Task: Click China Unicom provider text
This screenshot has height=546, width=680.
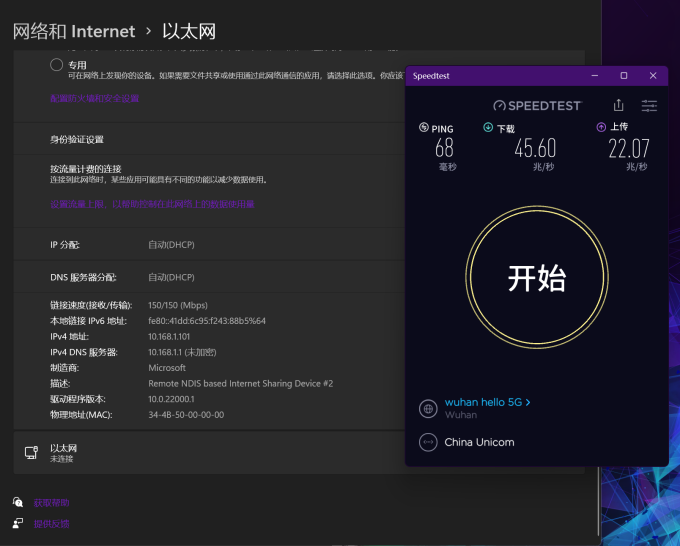Action: pos(479,442)
